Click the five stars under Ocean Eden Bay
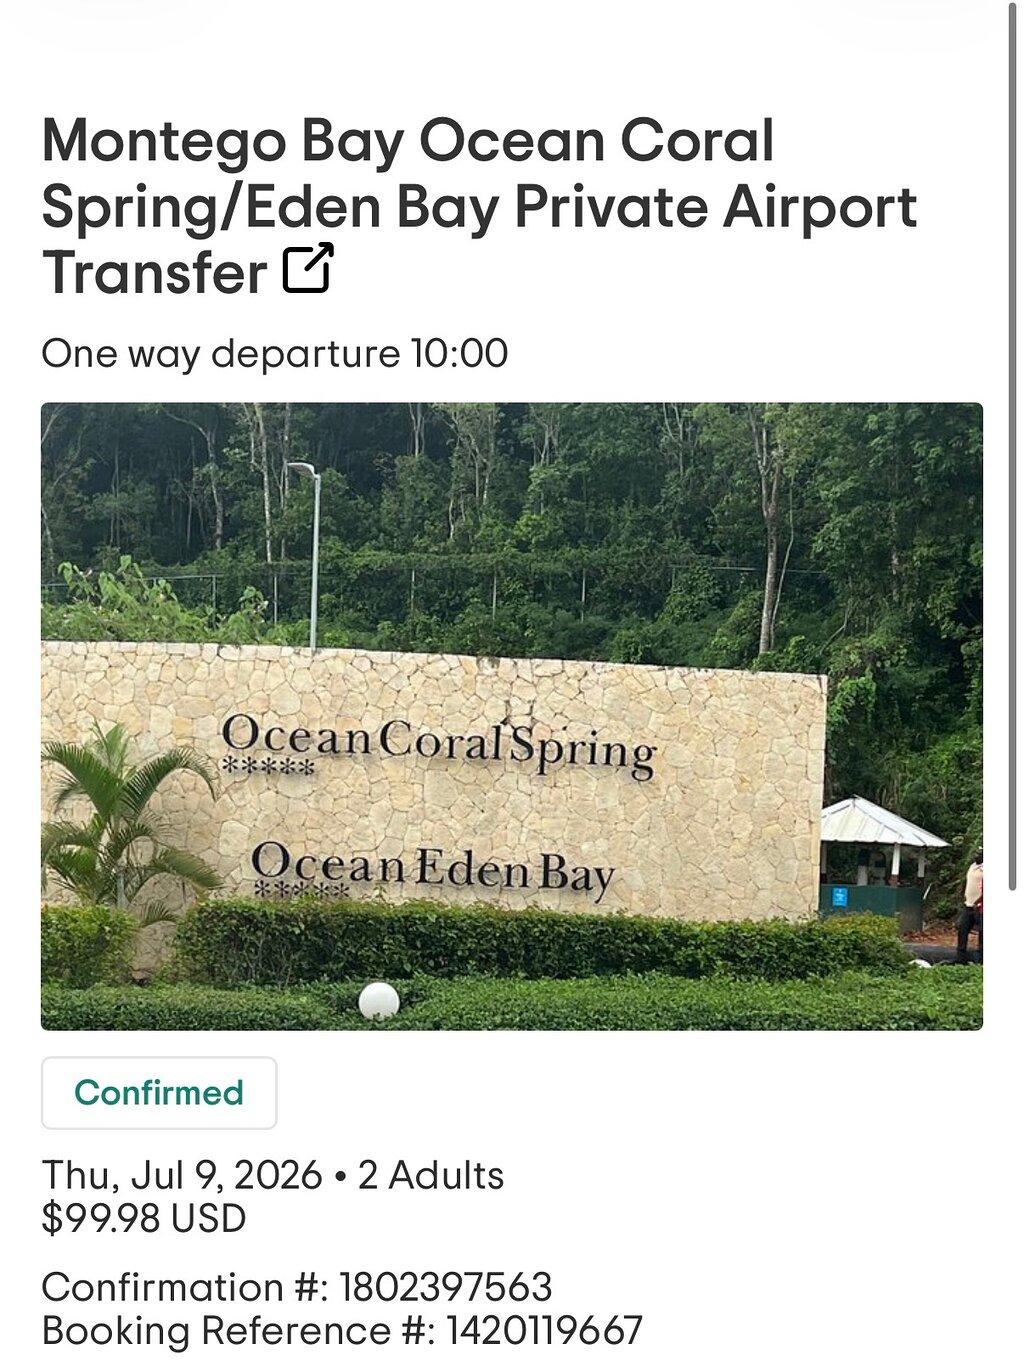The image size is (1024, 1372). tap(295, 888)
